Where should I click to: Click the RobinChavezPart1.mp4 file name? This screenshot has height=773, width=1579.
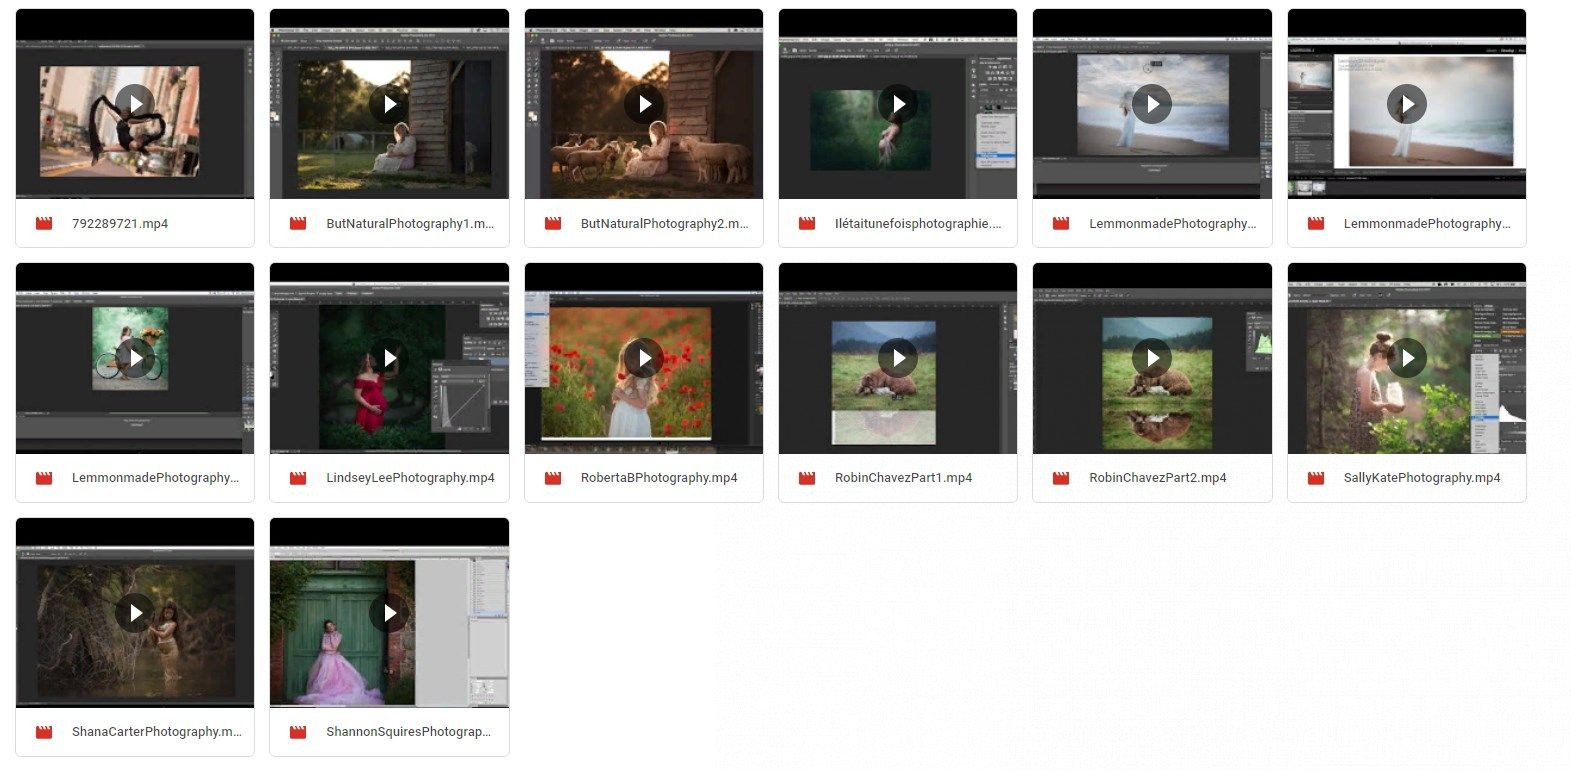903,478
